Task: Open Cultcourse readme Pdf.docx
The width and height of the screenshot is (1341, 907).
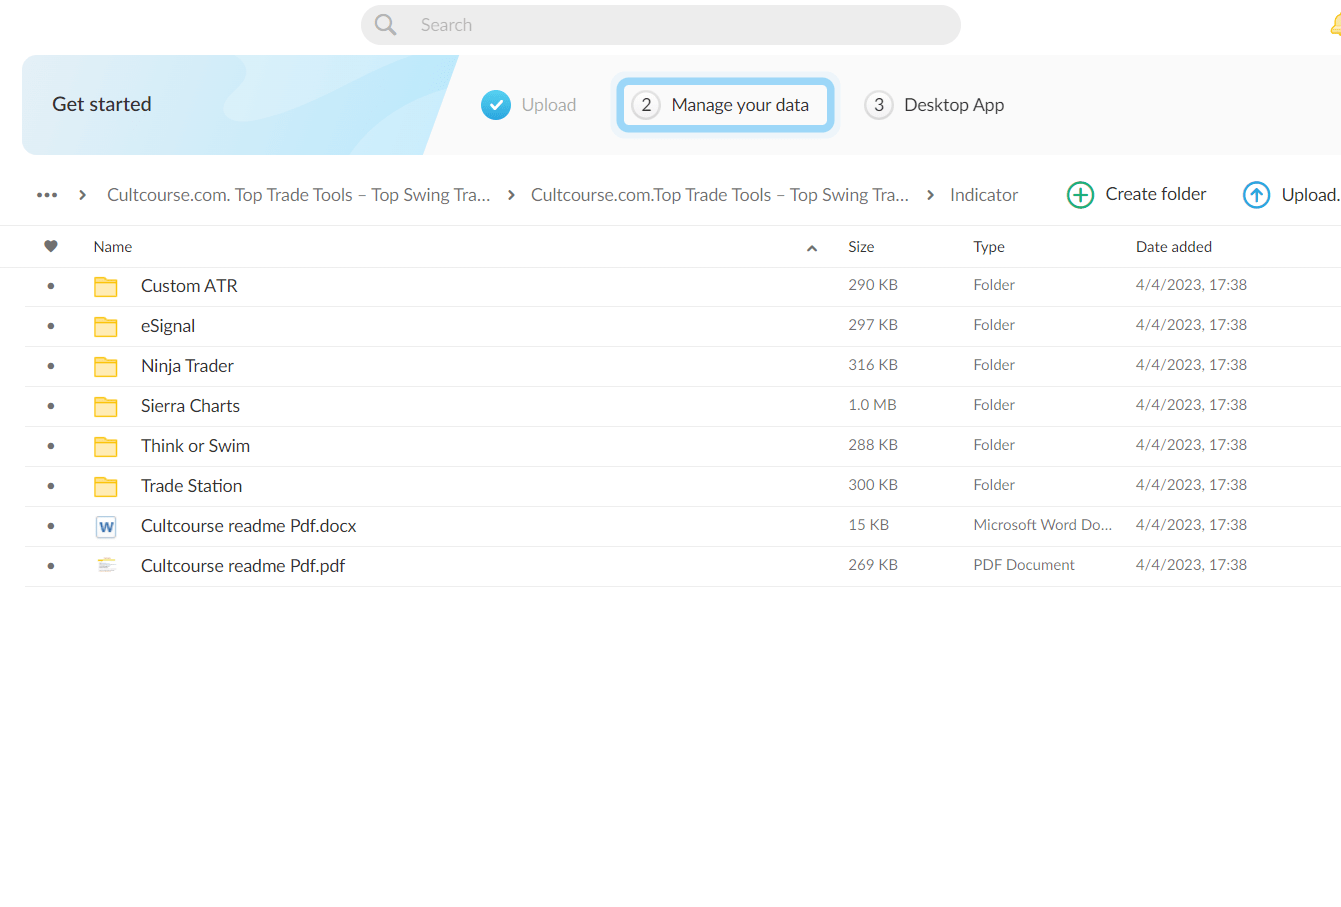Action: pyautogui.click(x=248, y=526)
